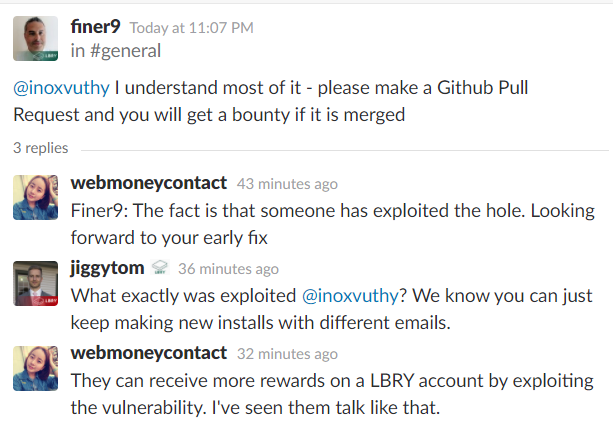Go to the #general channel link

124,50
